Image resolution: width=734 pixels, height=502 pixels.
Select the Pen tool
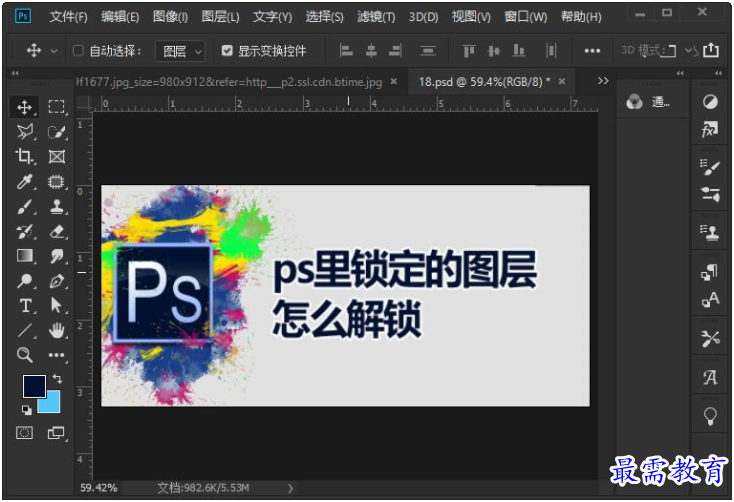click(x=57, y=281)
